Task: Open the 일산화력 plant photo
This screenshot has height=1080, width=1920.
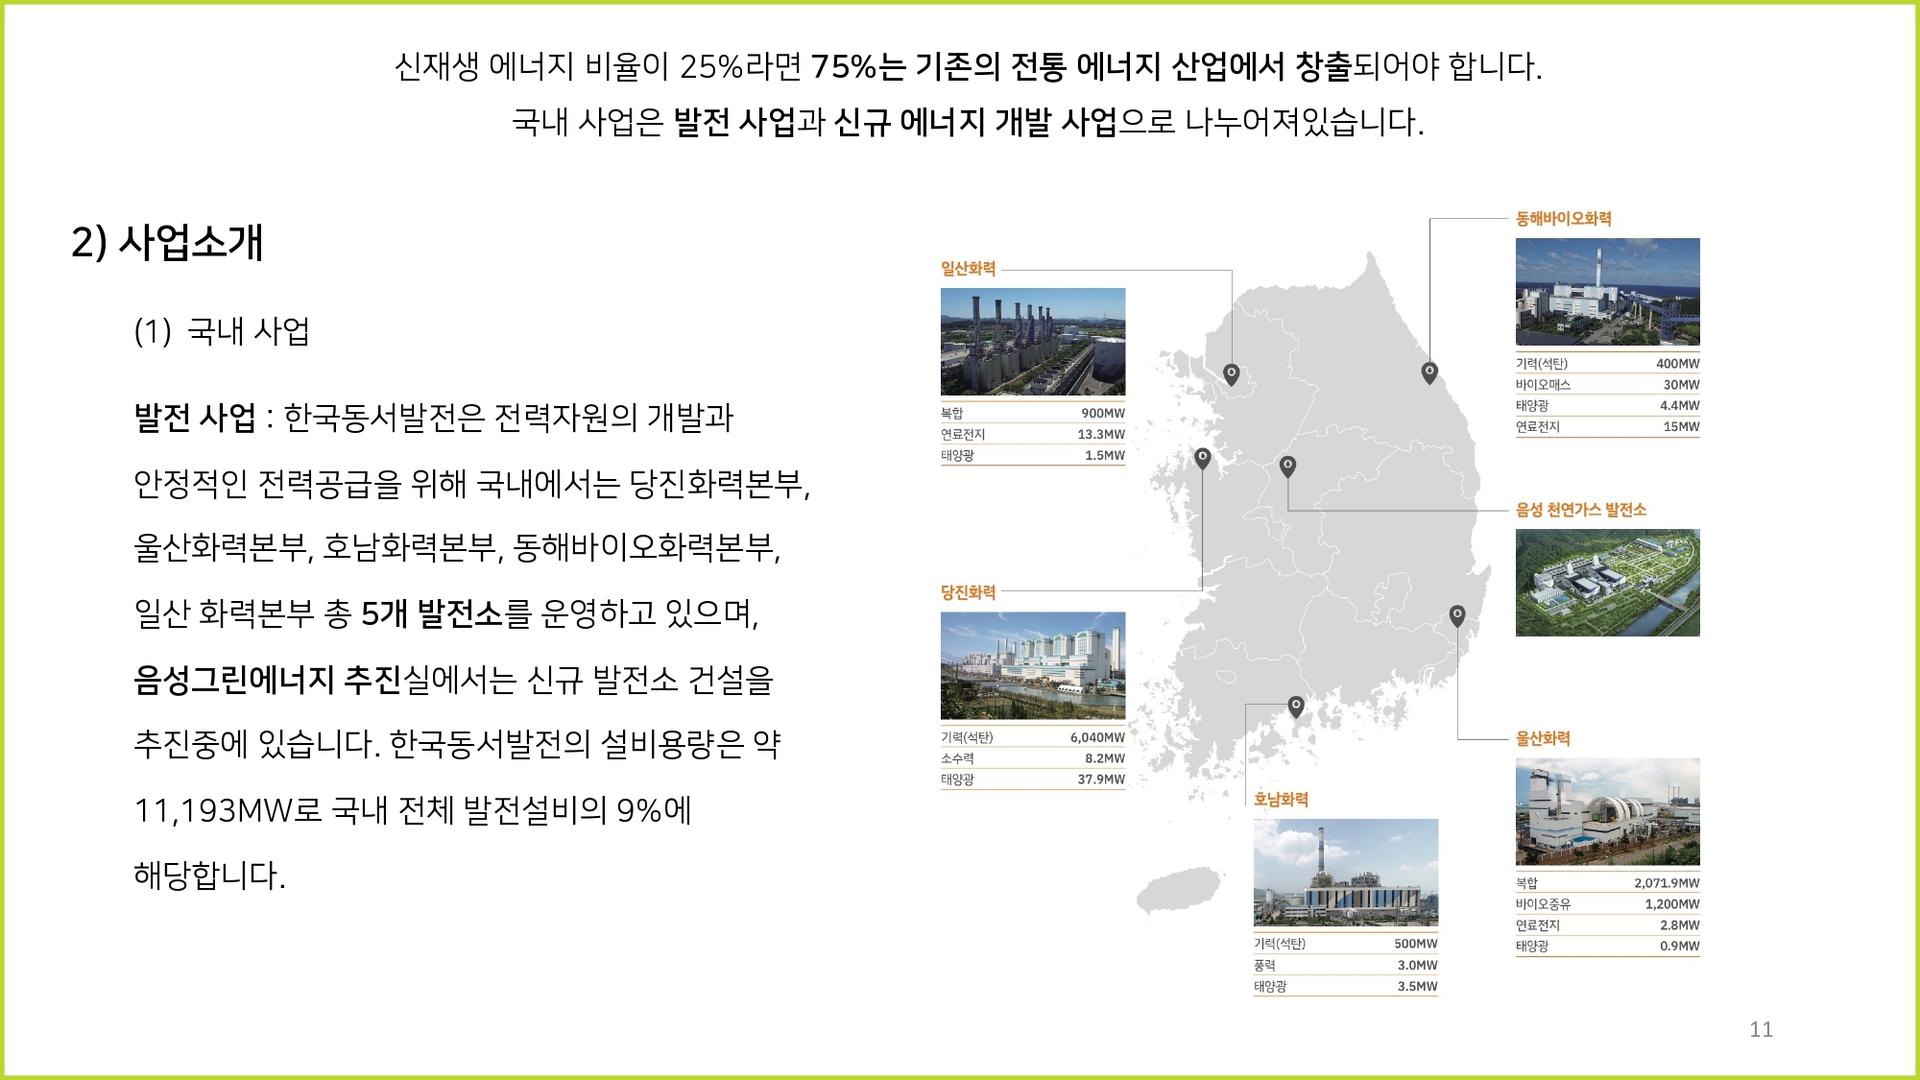Action: click(1033, 342)
